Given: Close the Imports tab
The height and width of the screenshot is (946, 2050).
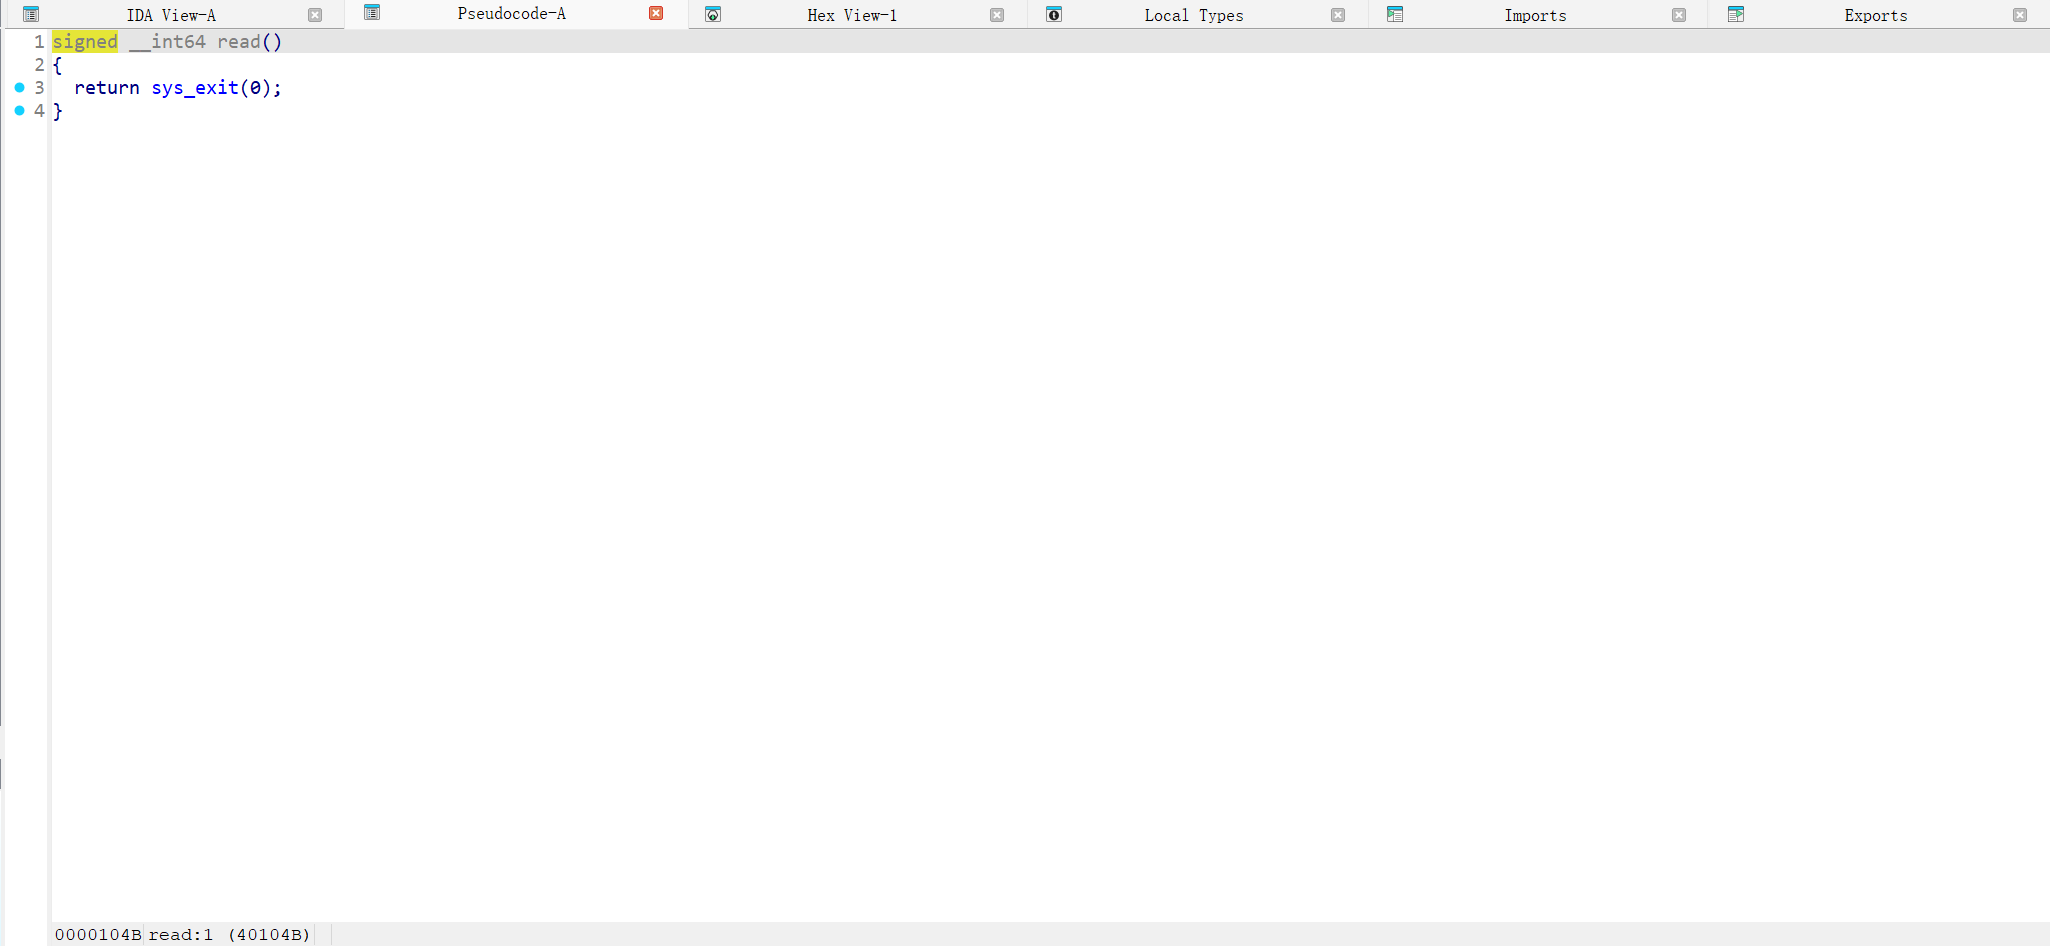Looking at the screenshot, I should pyautogui.click(x=1679, y=15).
